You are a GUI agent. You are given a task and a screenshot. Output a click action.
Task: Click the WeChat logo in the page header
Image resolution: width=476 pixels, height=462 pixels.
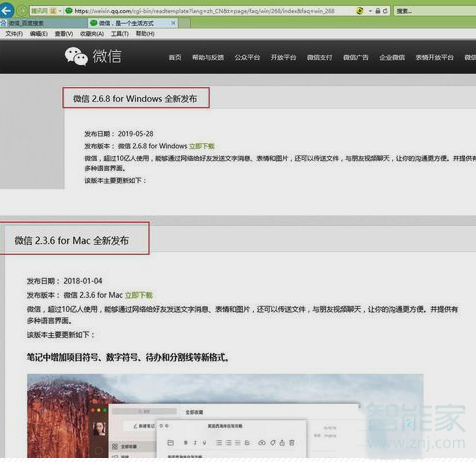coord(93,56)
